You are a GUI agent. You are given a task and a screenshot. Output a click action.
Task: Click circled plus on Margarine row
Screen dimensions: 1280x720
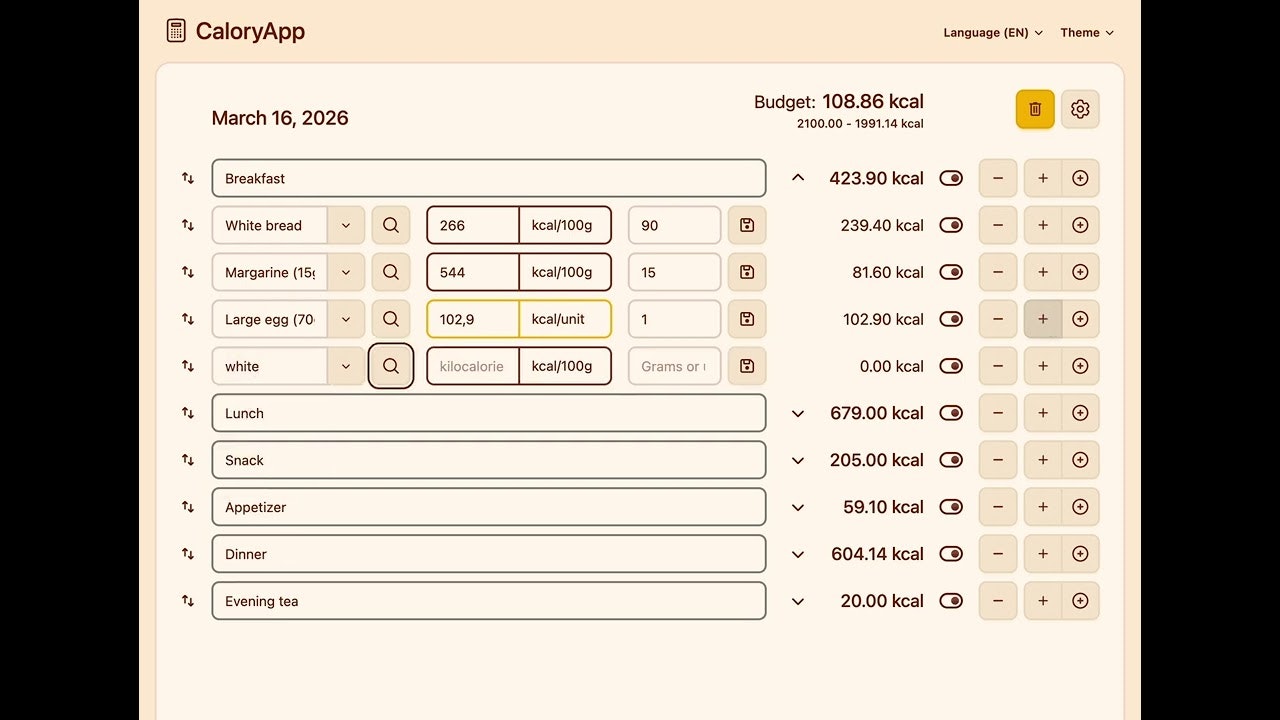pos(1080,272)
